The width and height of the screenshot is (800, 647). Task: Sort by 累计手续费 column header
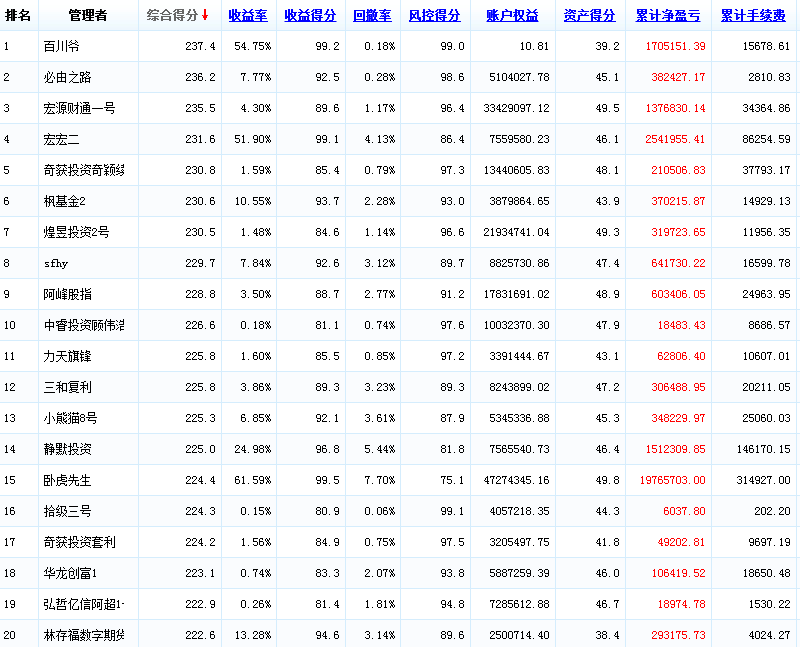click(754, 16)
